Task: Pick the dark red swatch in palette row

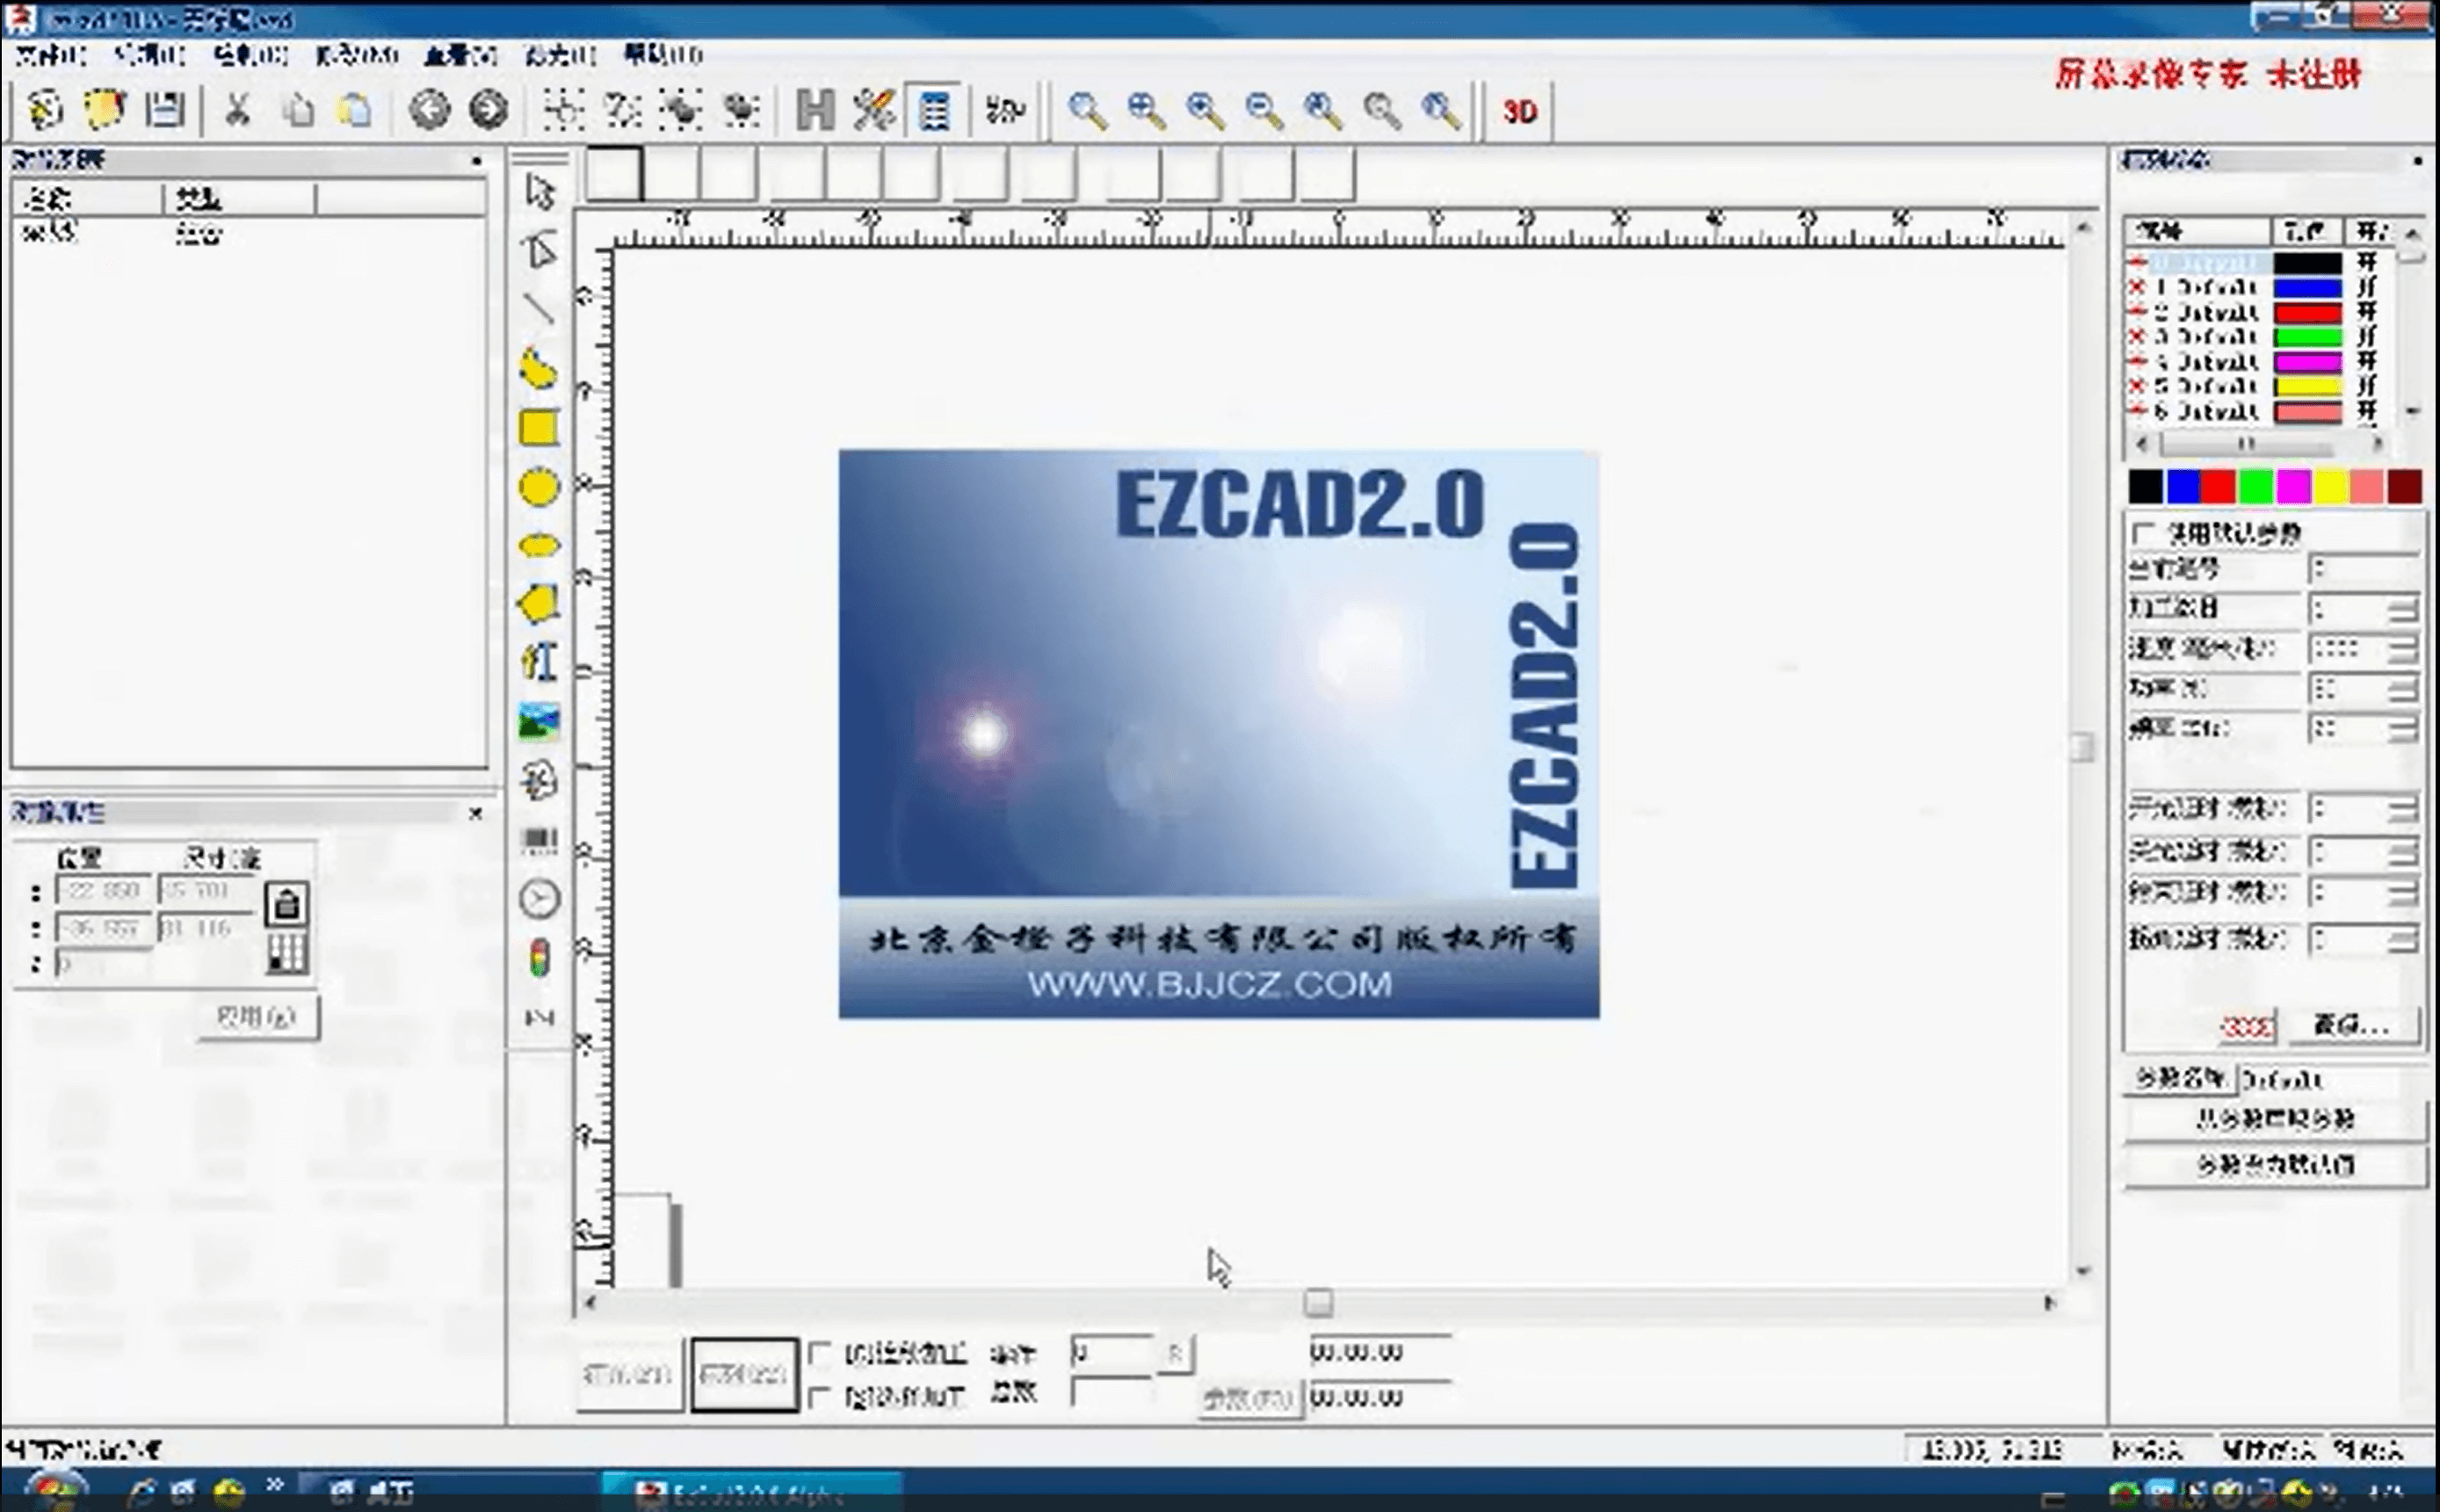Action: pyautogui.click(x=2405, y=487)
